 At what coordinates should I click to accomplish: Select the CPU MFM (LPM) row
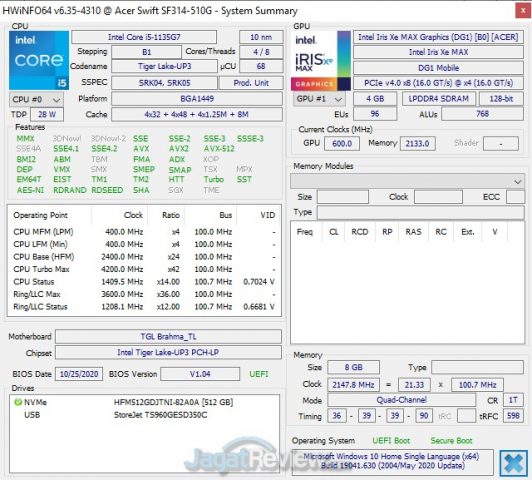[144, 232]
